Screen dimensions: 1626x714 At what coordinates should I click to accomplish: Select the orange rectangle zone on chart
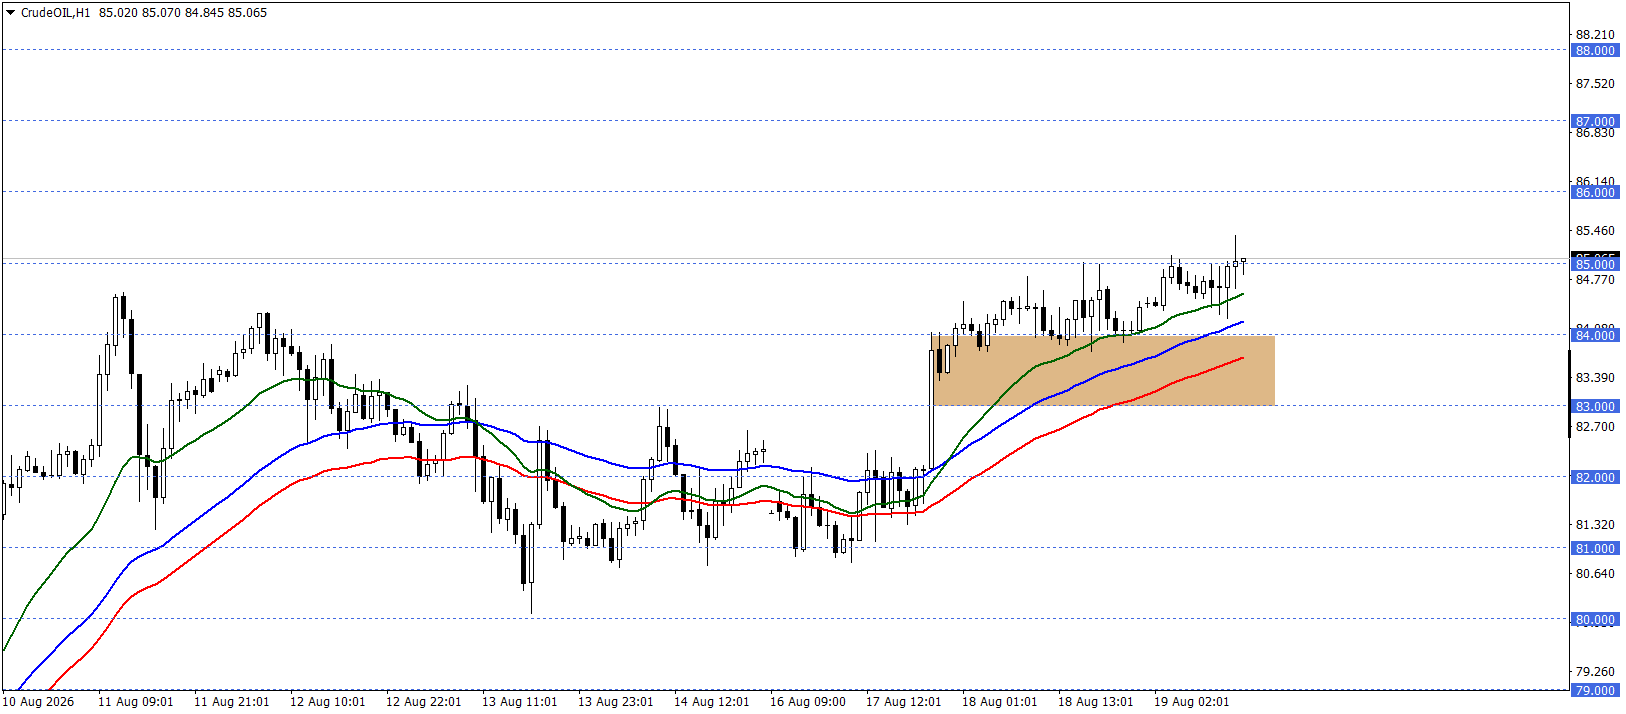click(1103, 370)
